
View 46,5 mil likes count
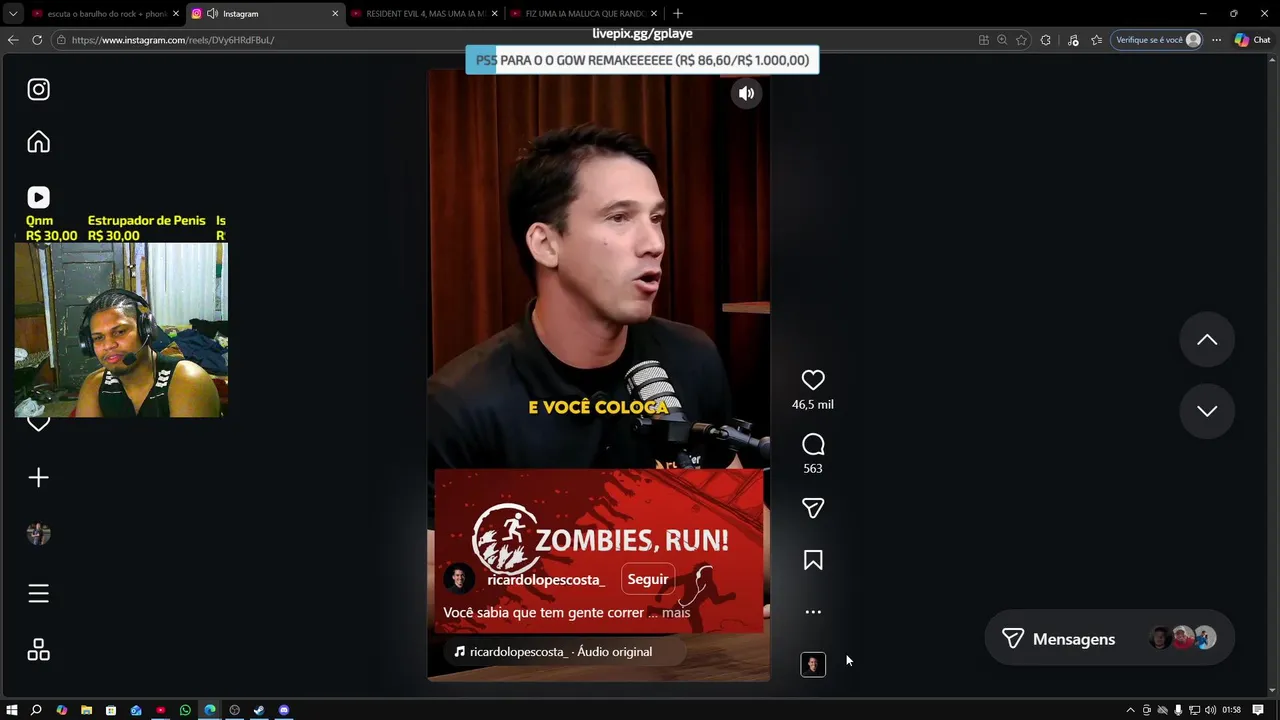[x=813, y=405]
